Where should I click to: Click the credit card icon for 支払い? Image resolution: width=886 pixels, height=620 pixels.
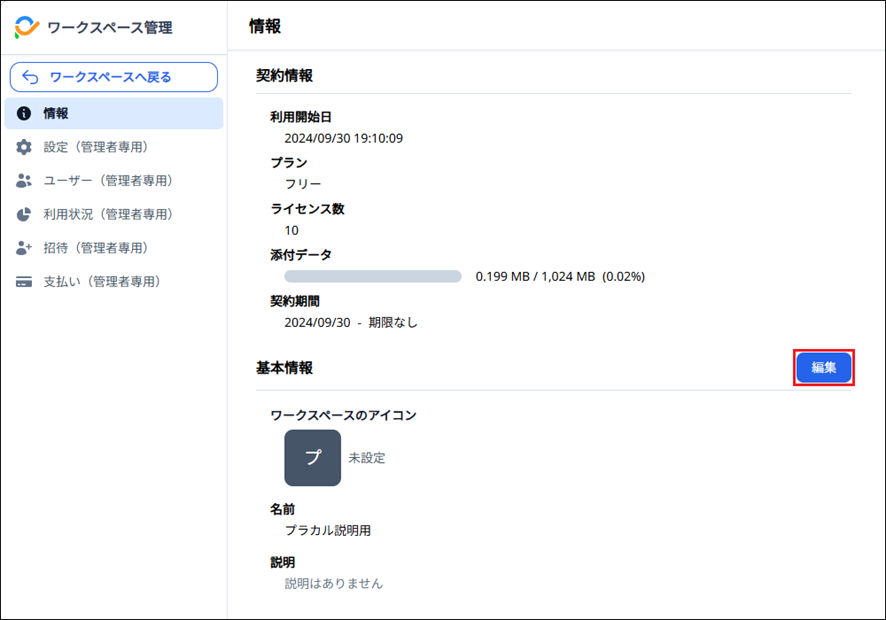(24, 282)
